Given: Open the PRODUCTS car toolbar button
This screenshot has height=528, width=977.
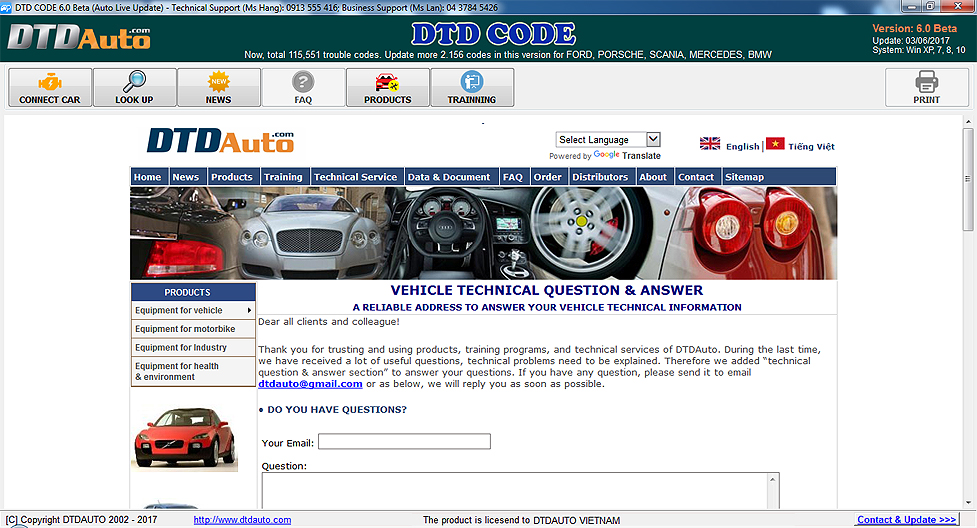Looking at the screenshot, I should 388,87.
